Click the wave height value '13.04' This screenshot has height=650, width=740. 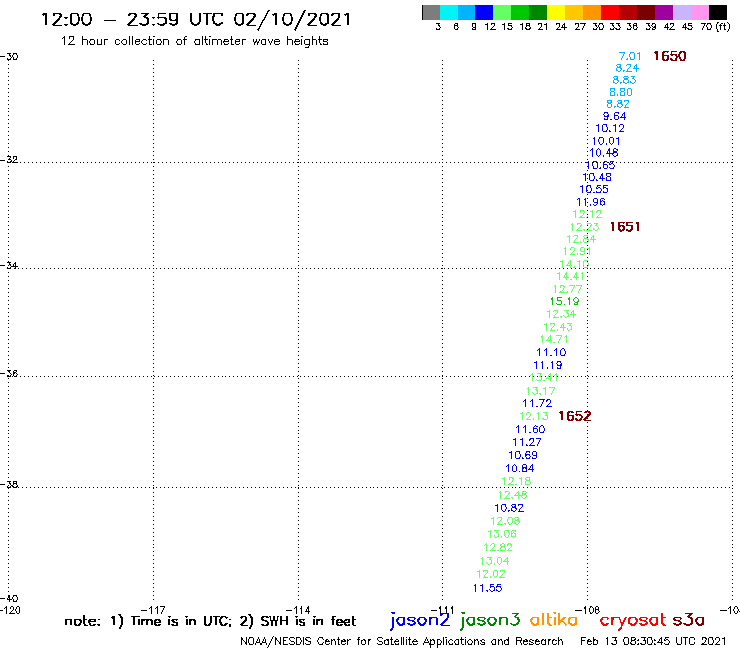click(495, 561)
